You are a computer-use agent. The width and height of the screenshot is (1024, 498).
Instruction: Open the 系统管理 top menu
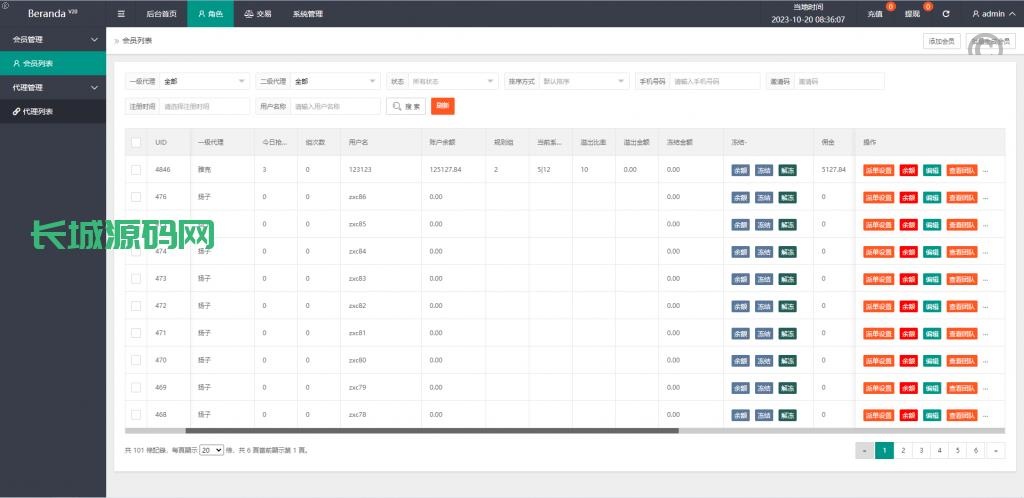pyautogui.click(x=307, y=14)
